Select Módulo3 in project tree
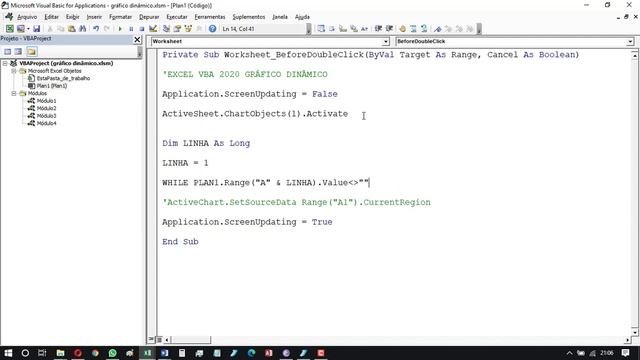Screen dimensions: 640x360 pos(46,116)
